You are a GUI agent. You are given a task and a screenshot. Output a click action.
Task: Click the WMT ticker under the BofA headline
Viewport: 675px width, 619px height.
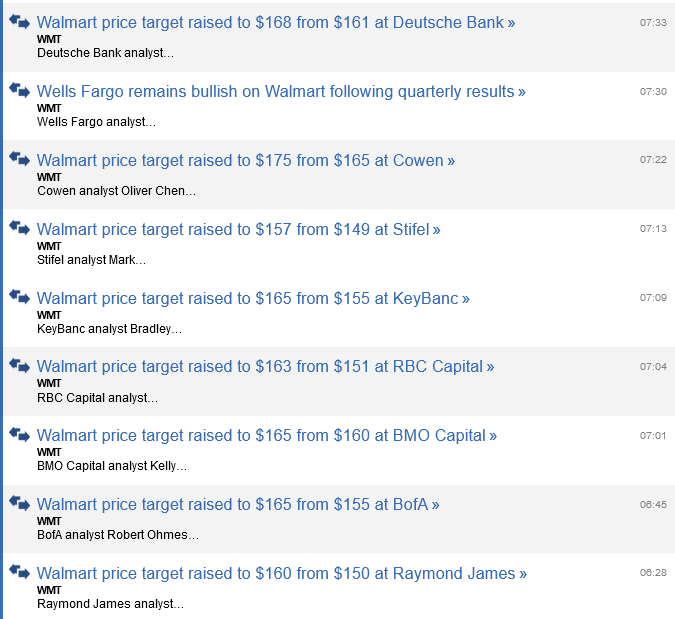pyautogui.click(x=49, y=521)
